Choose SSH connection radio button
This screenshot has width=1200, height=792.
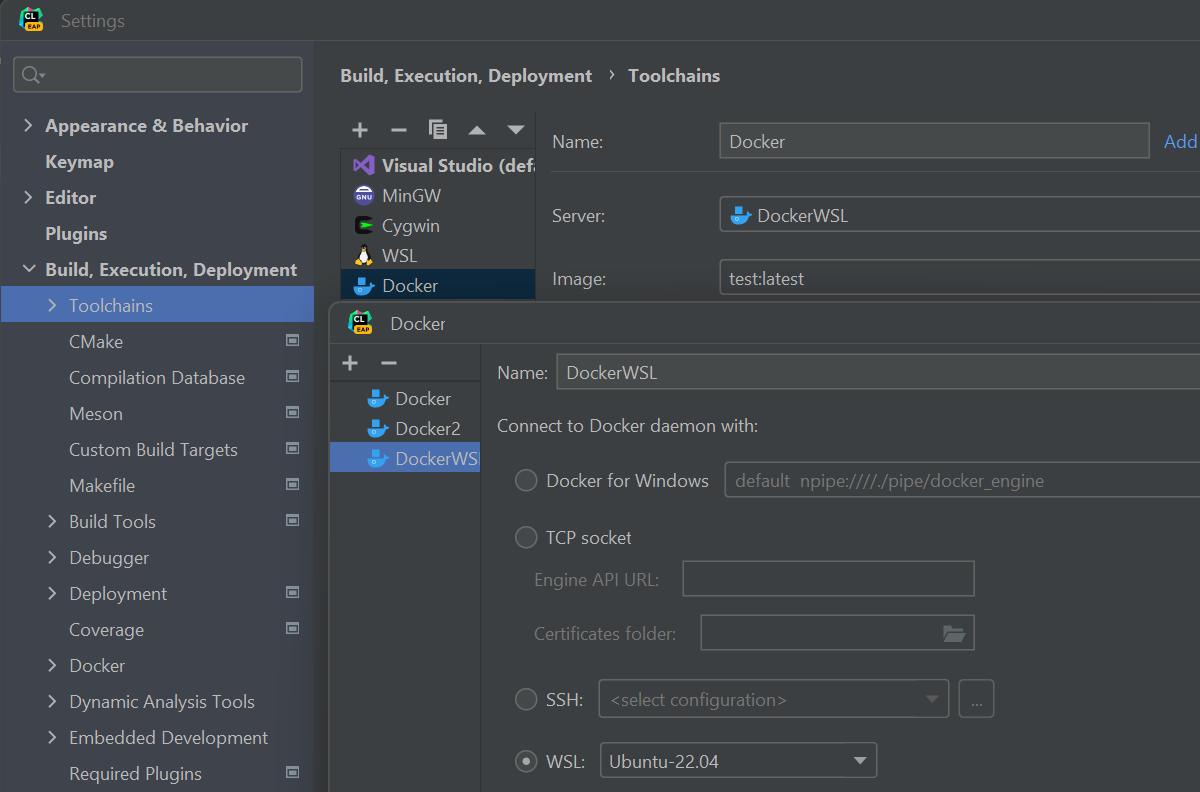526,699
